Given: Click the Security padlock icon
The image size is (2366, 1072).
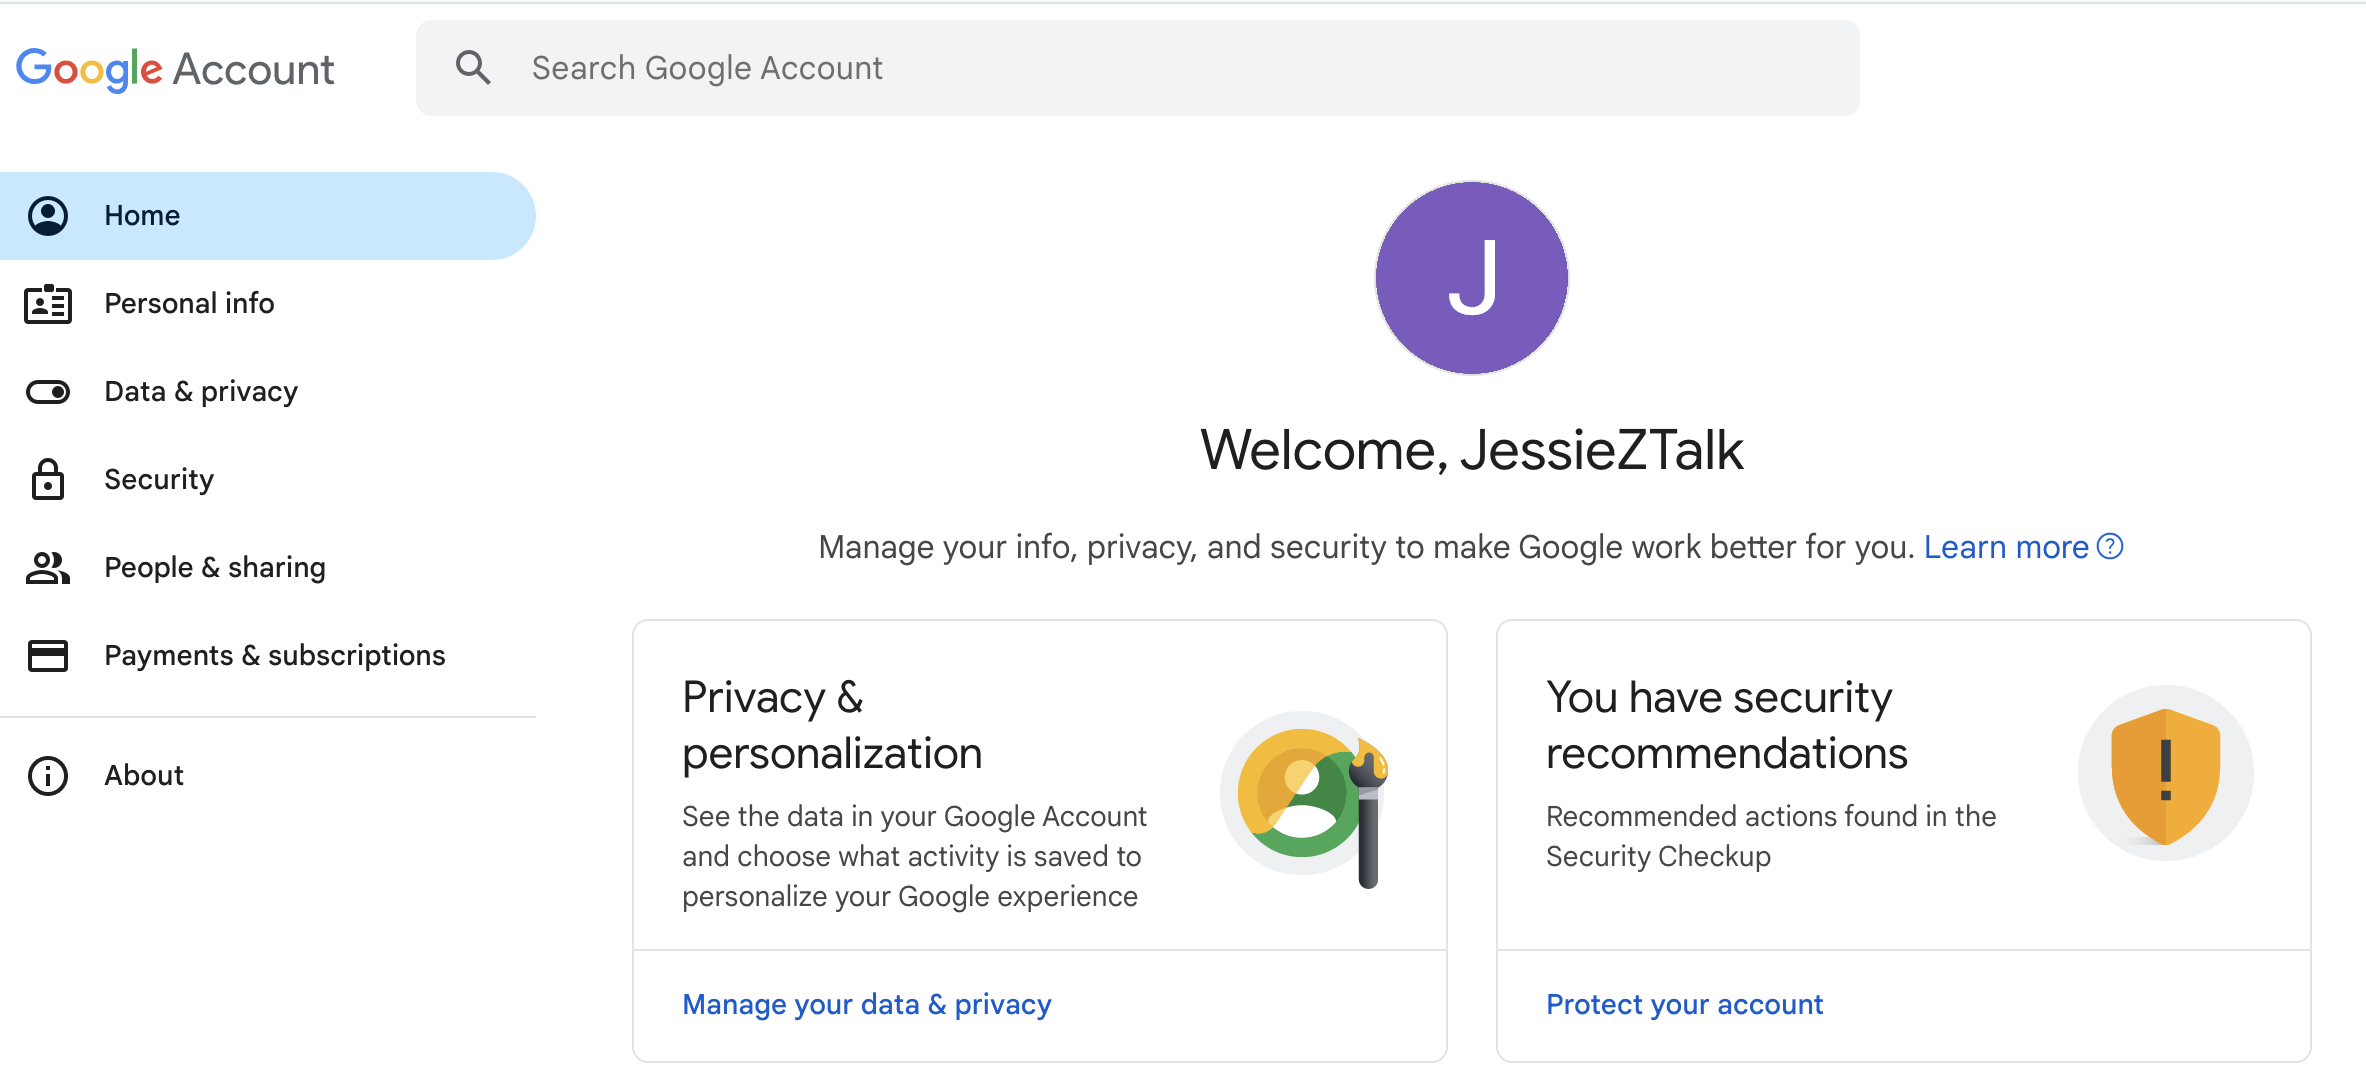Looking at the screenshot, I should click(x=48, y=479).
